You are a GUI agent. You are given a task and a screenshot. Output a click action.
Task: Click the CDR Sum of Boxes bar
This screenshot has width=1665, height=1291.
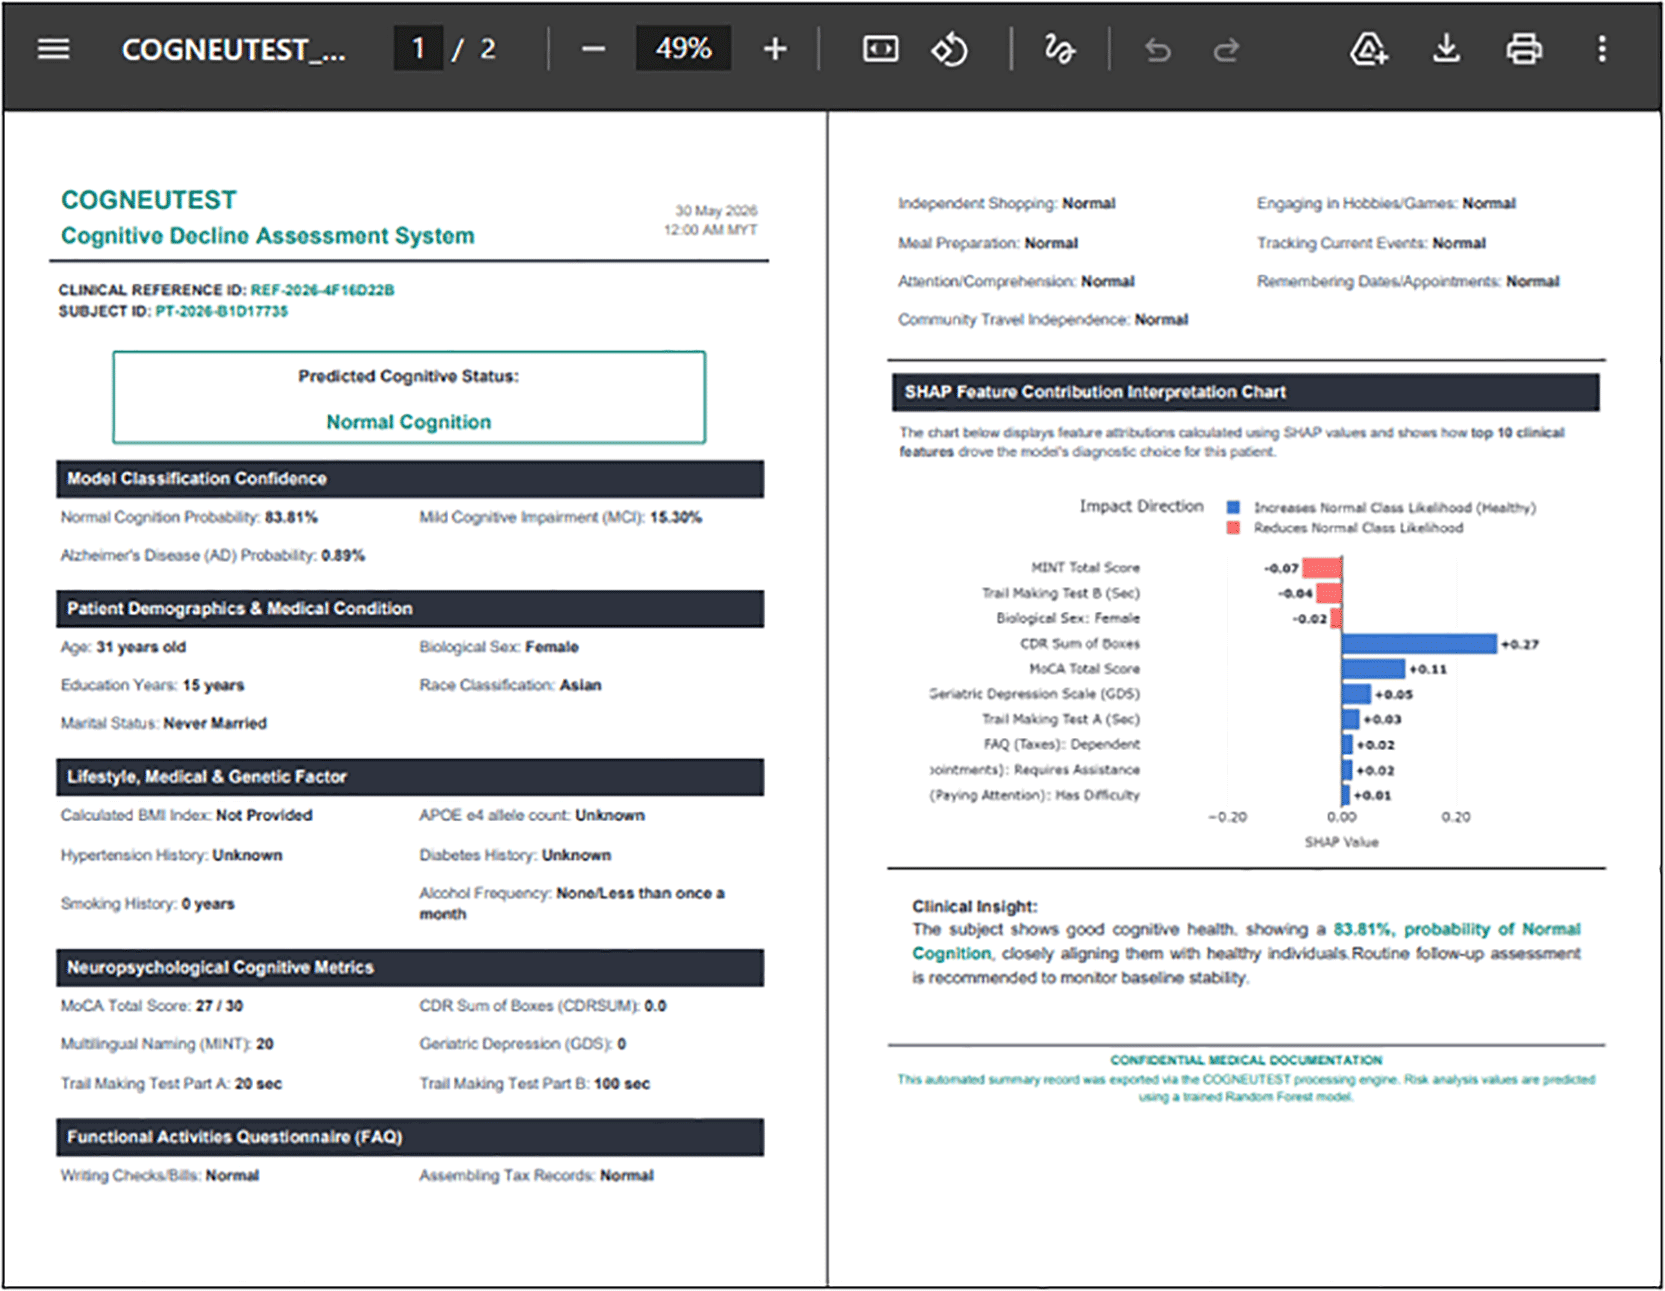coord(1419,644)
